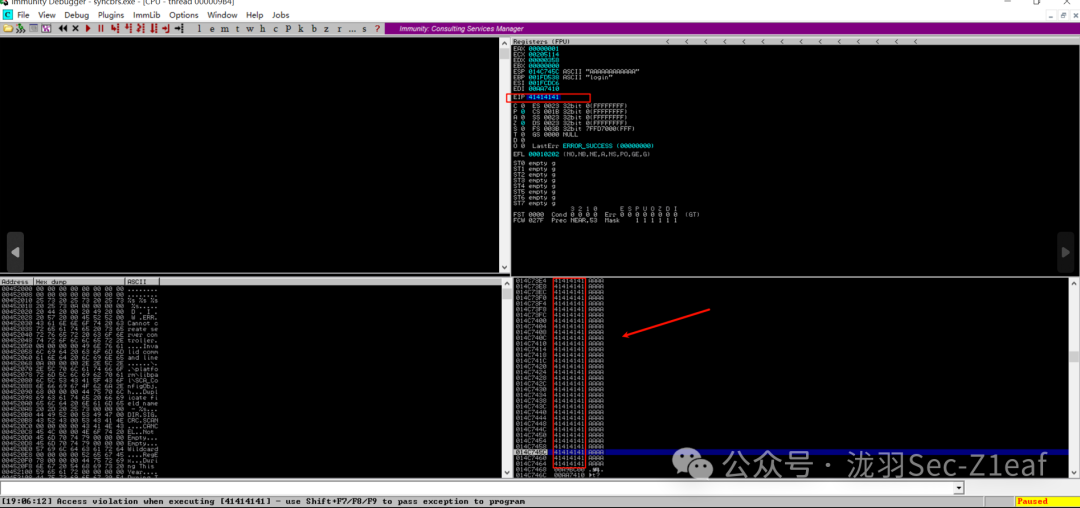This screenshot has width=1080, height=508.
Task: Click the red question mark help icon
Action: point(377,28)
